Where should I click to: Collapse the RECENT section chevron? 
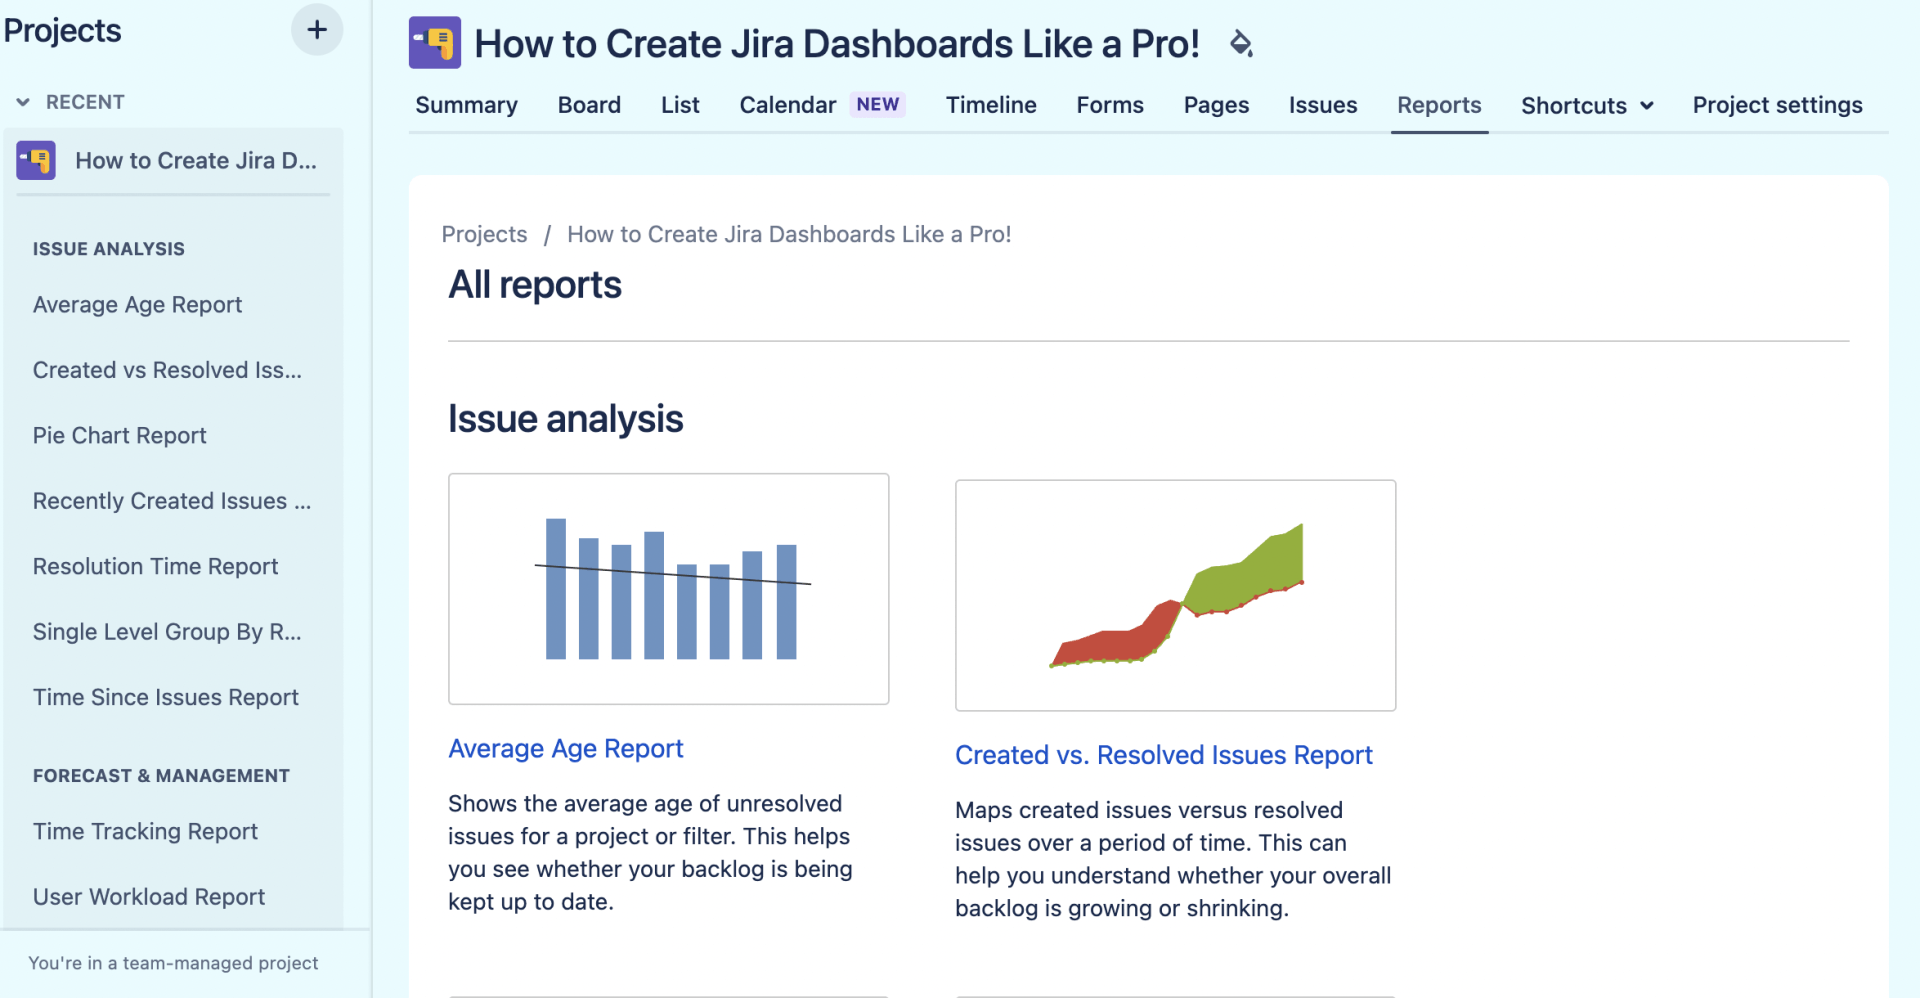23,102
